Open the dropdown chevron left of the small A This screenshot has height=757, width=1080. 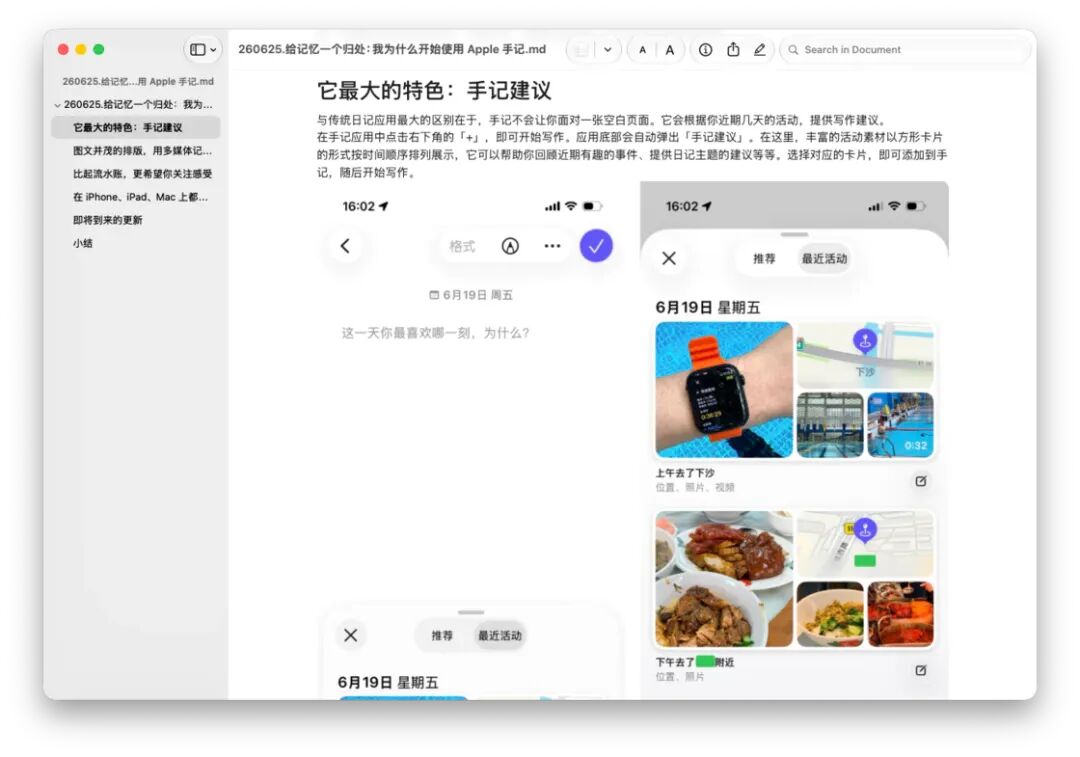pyautogui.click(x=608, y=50)
